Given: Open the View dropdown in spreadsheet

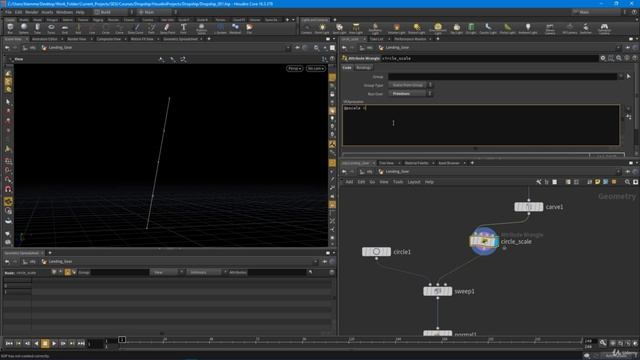Looking at the screenshot, I should (167, 272).
